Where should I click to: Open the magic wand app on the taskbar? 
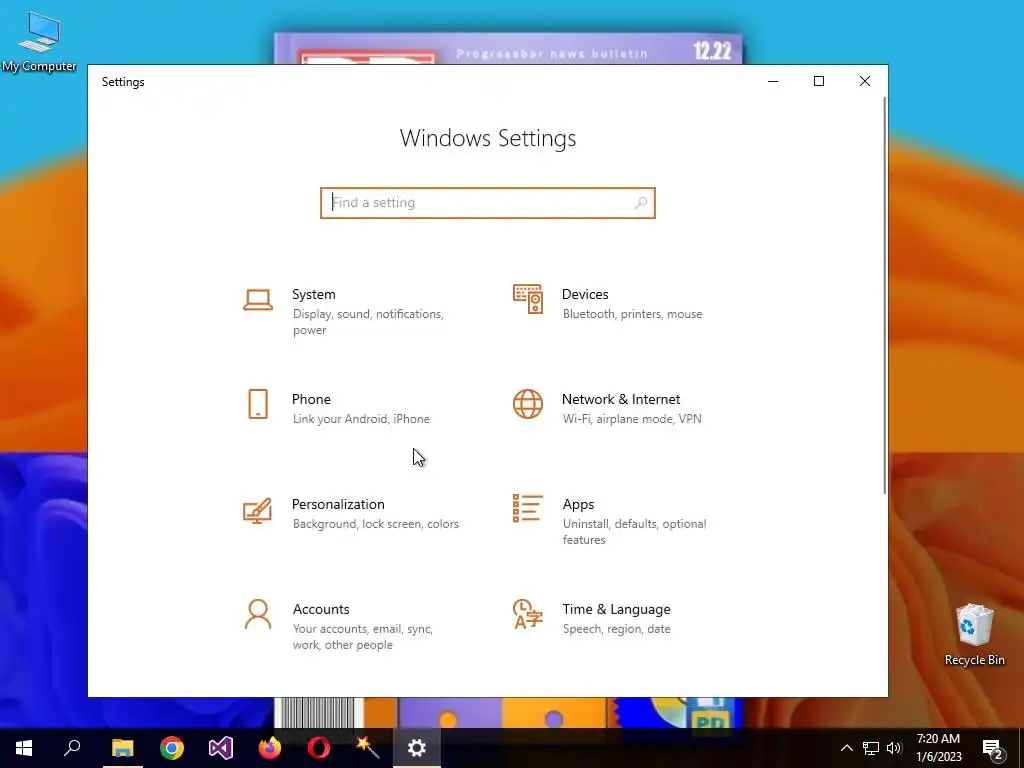point(368,748)
